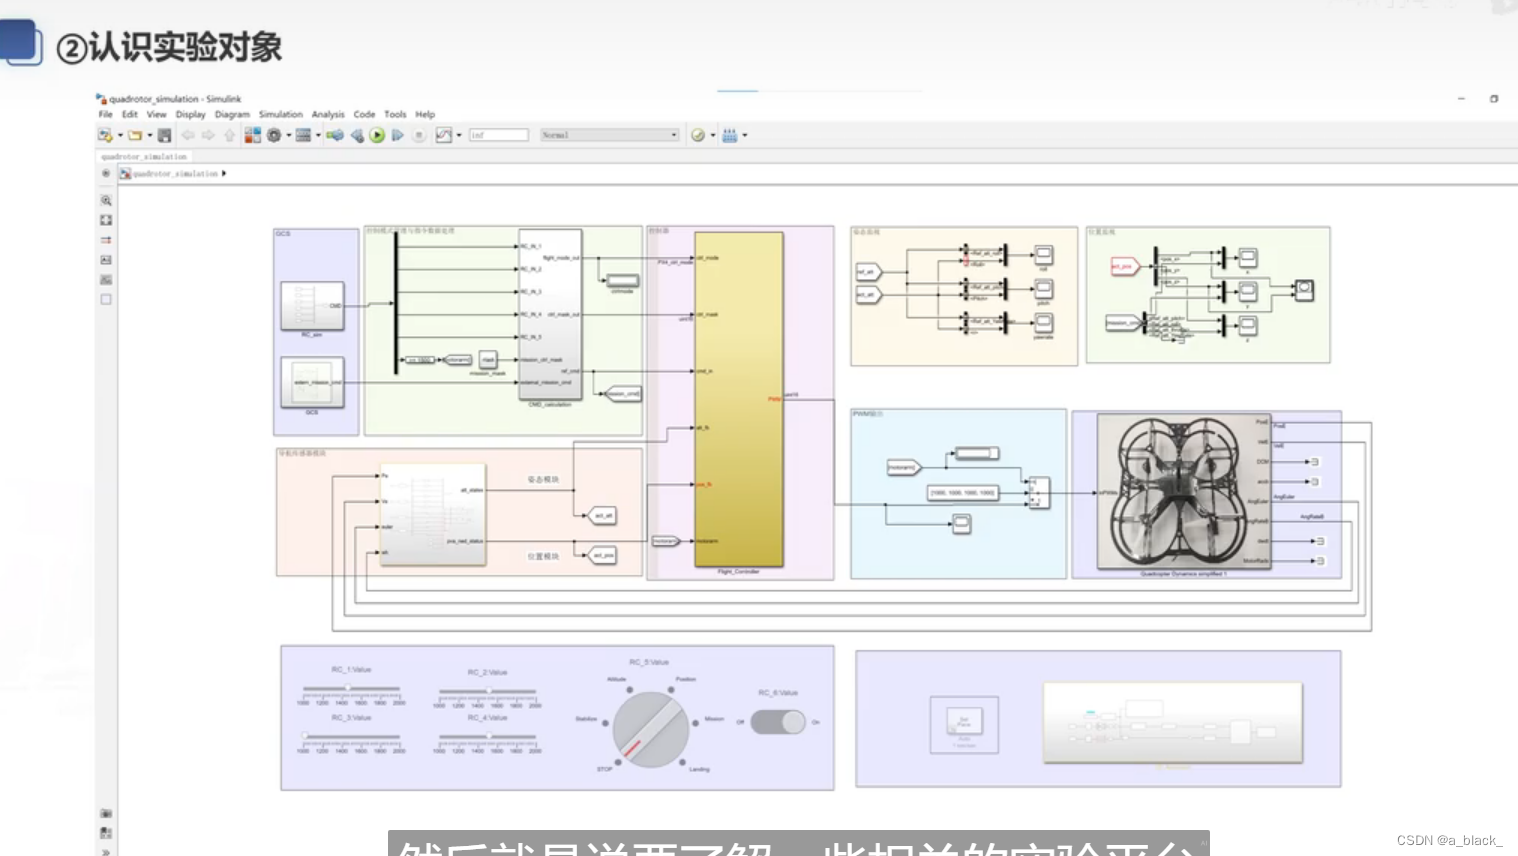Open the Edit menu
This screenshot has width=1518, height=856.
point(130,114)
